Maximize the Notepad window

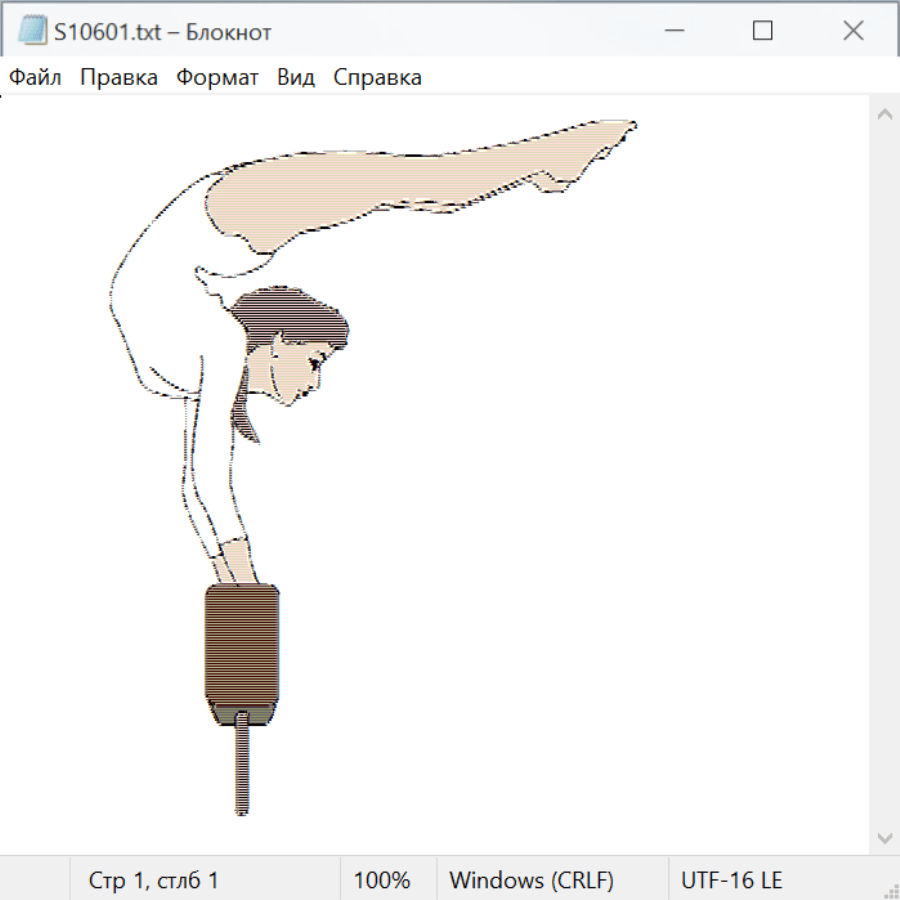tap(762, 31)
